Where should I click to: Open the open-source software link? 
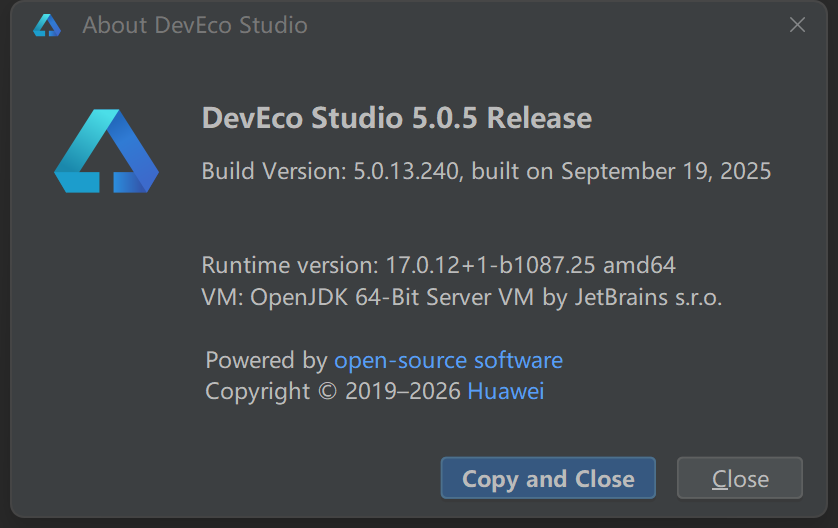pyautogui.click(x=448, y=360)
